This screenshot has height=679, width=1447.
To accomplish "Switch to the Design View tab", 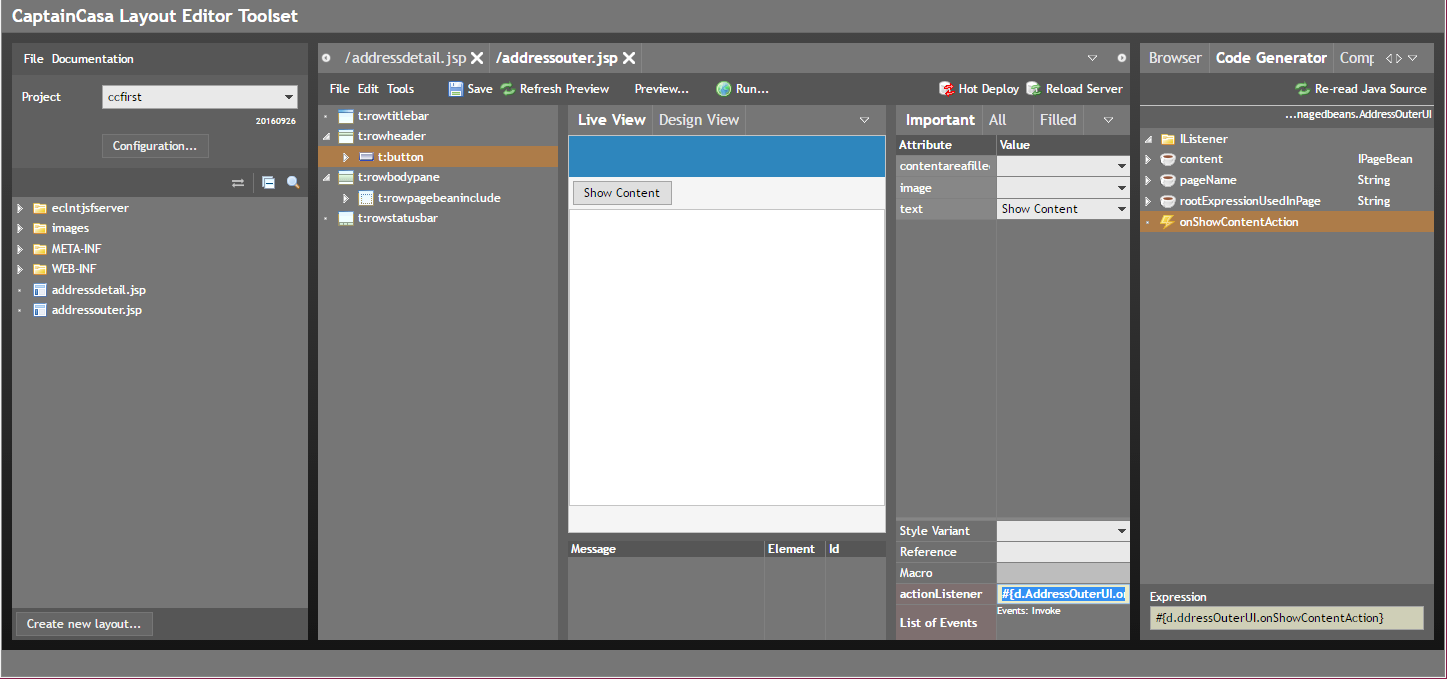I will [x=699, y=120].
